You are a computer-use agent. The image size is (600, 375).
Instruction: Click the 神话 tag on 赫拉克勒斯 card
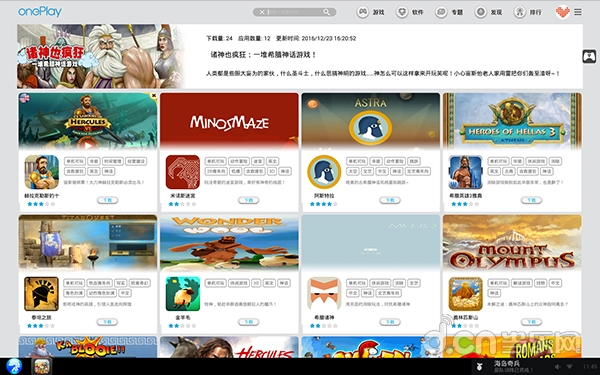[x=109, y=171]
